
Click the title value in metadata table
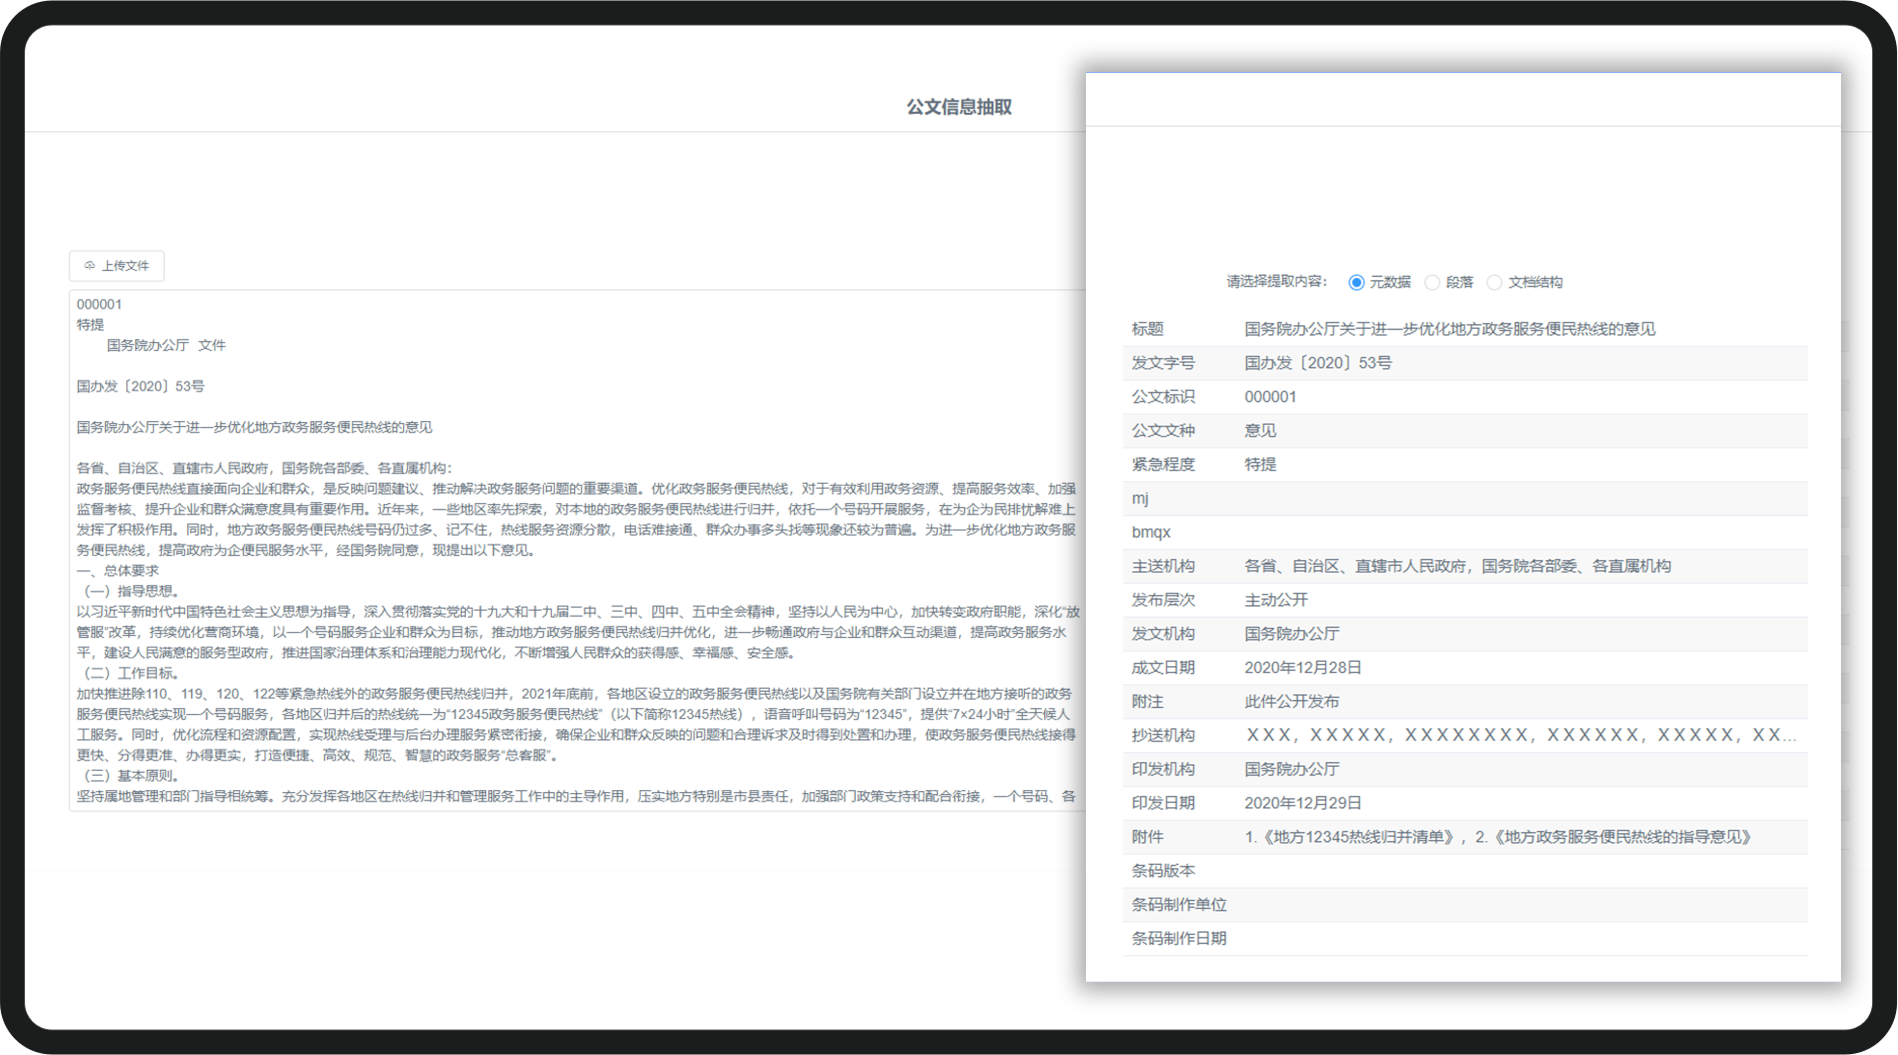click(1449, 329)
